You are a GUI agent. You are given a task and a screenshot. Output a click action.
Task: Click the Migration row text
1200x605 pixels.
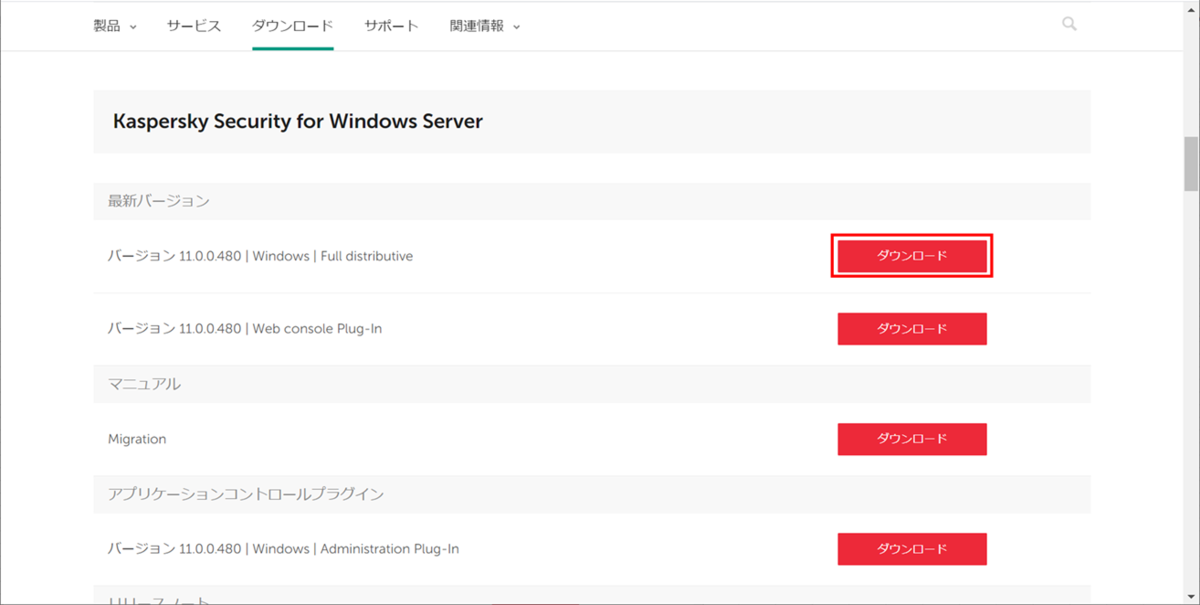coord(137,439)
